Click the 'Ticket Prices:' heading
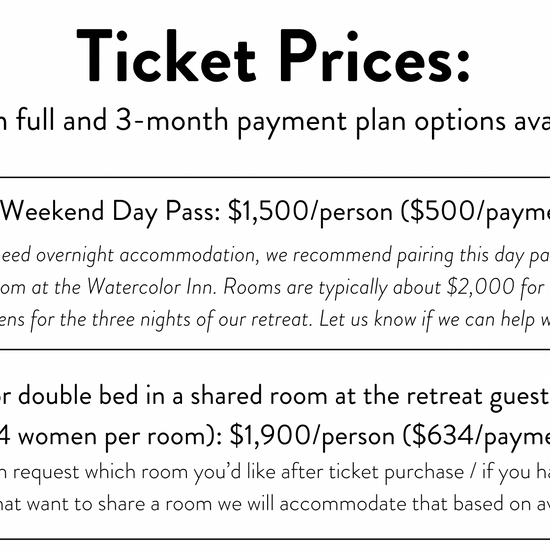550x550 pixels. [x=273, y=56]
